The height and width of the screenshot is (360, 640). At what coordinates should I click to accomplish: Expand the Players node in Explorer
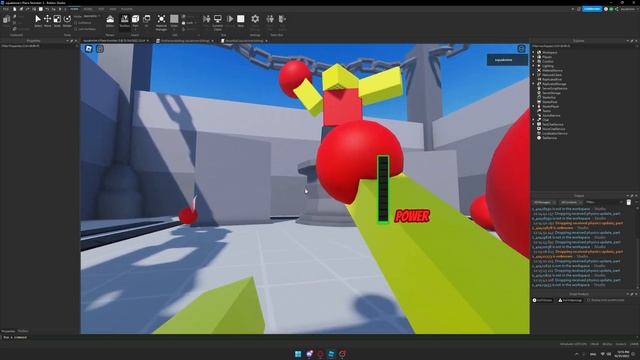tap(533, 57)
